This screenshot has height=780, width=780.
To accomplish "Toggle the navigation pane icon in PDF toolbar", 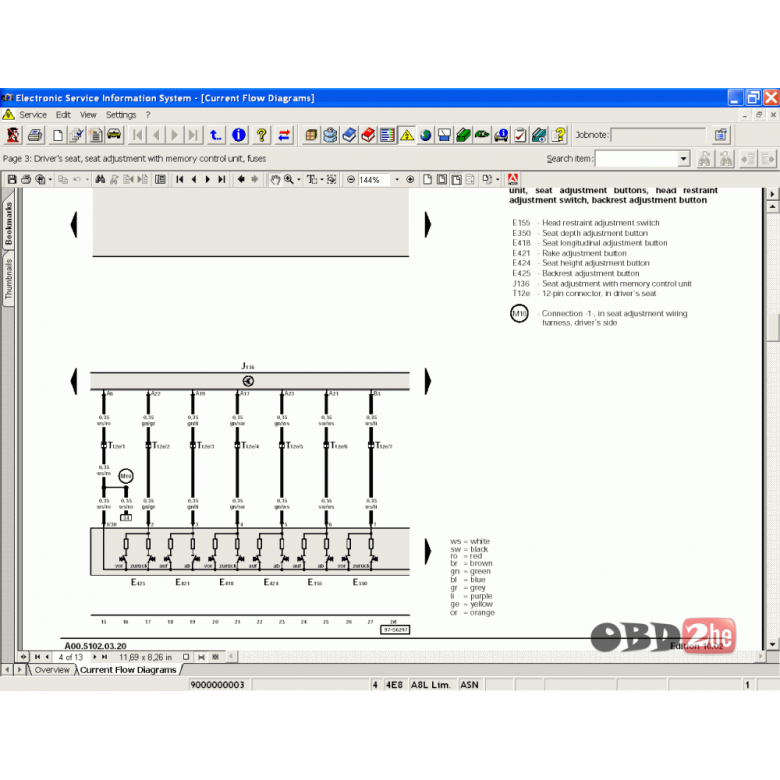I will [160, 180].
